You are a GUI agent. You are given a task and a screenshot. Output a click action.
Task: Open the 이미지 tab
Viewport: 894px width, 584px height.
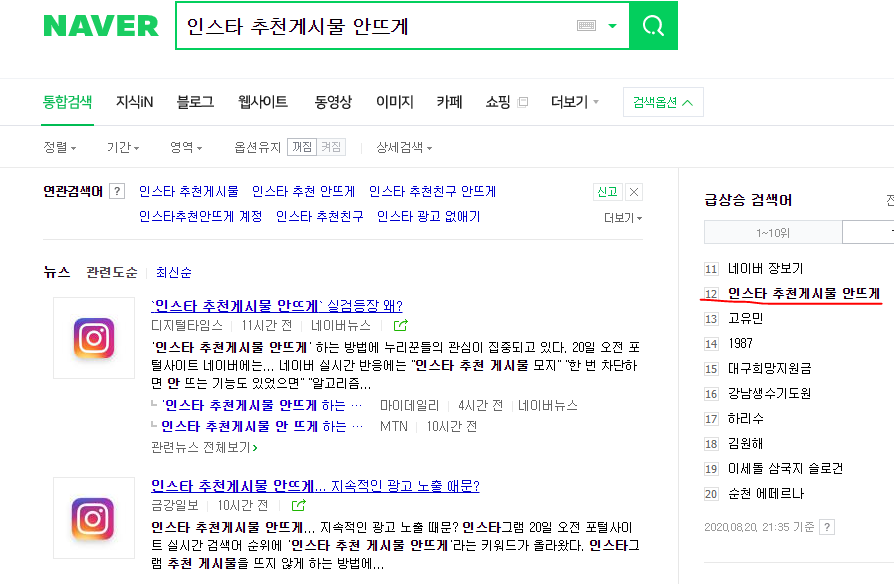[x=395, y=102]
